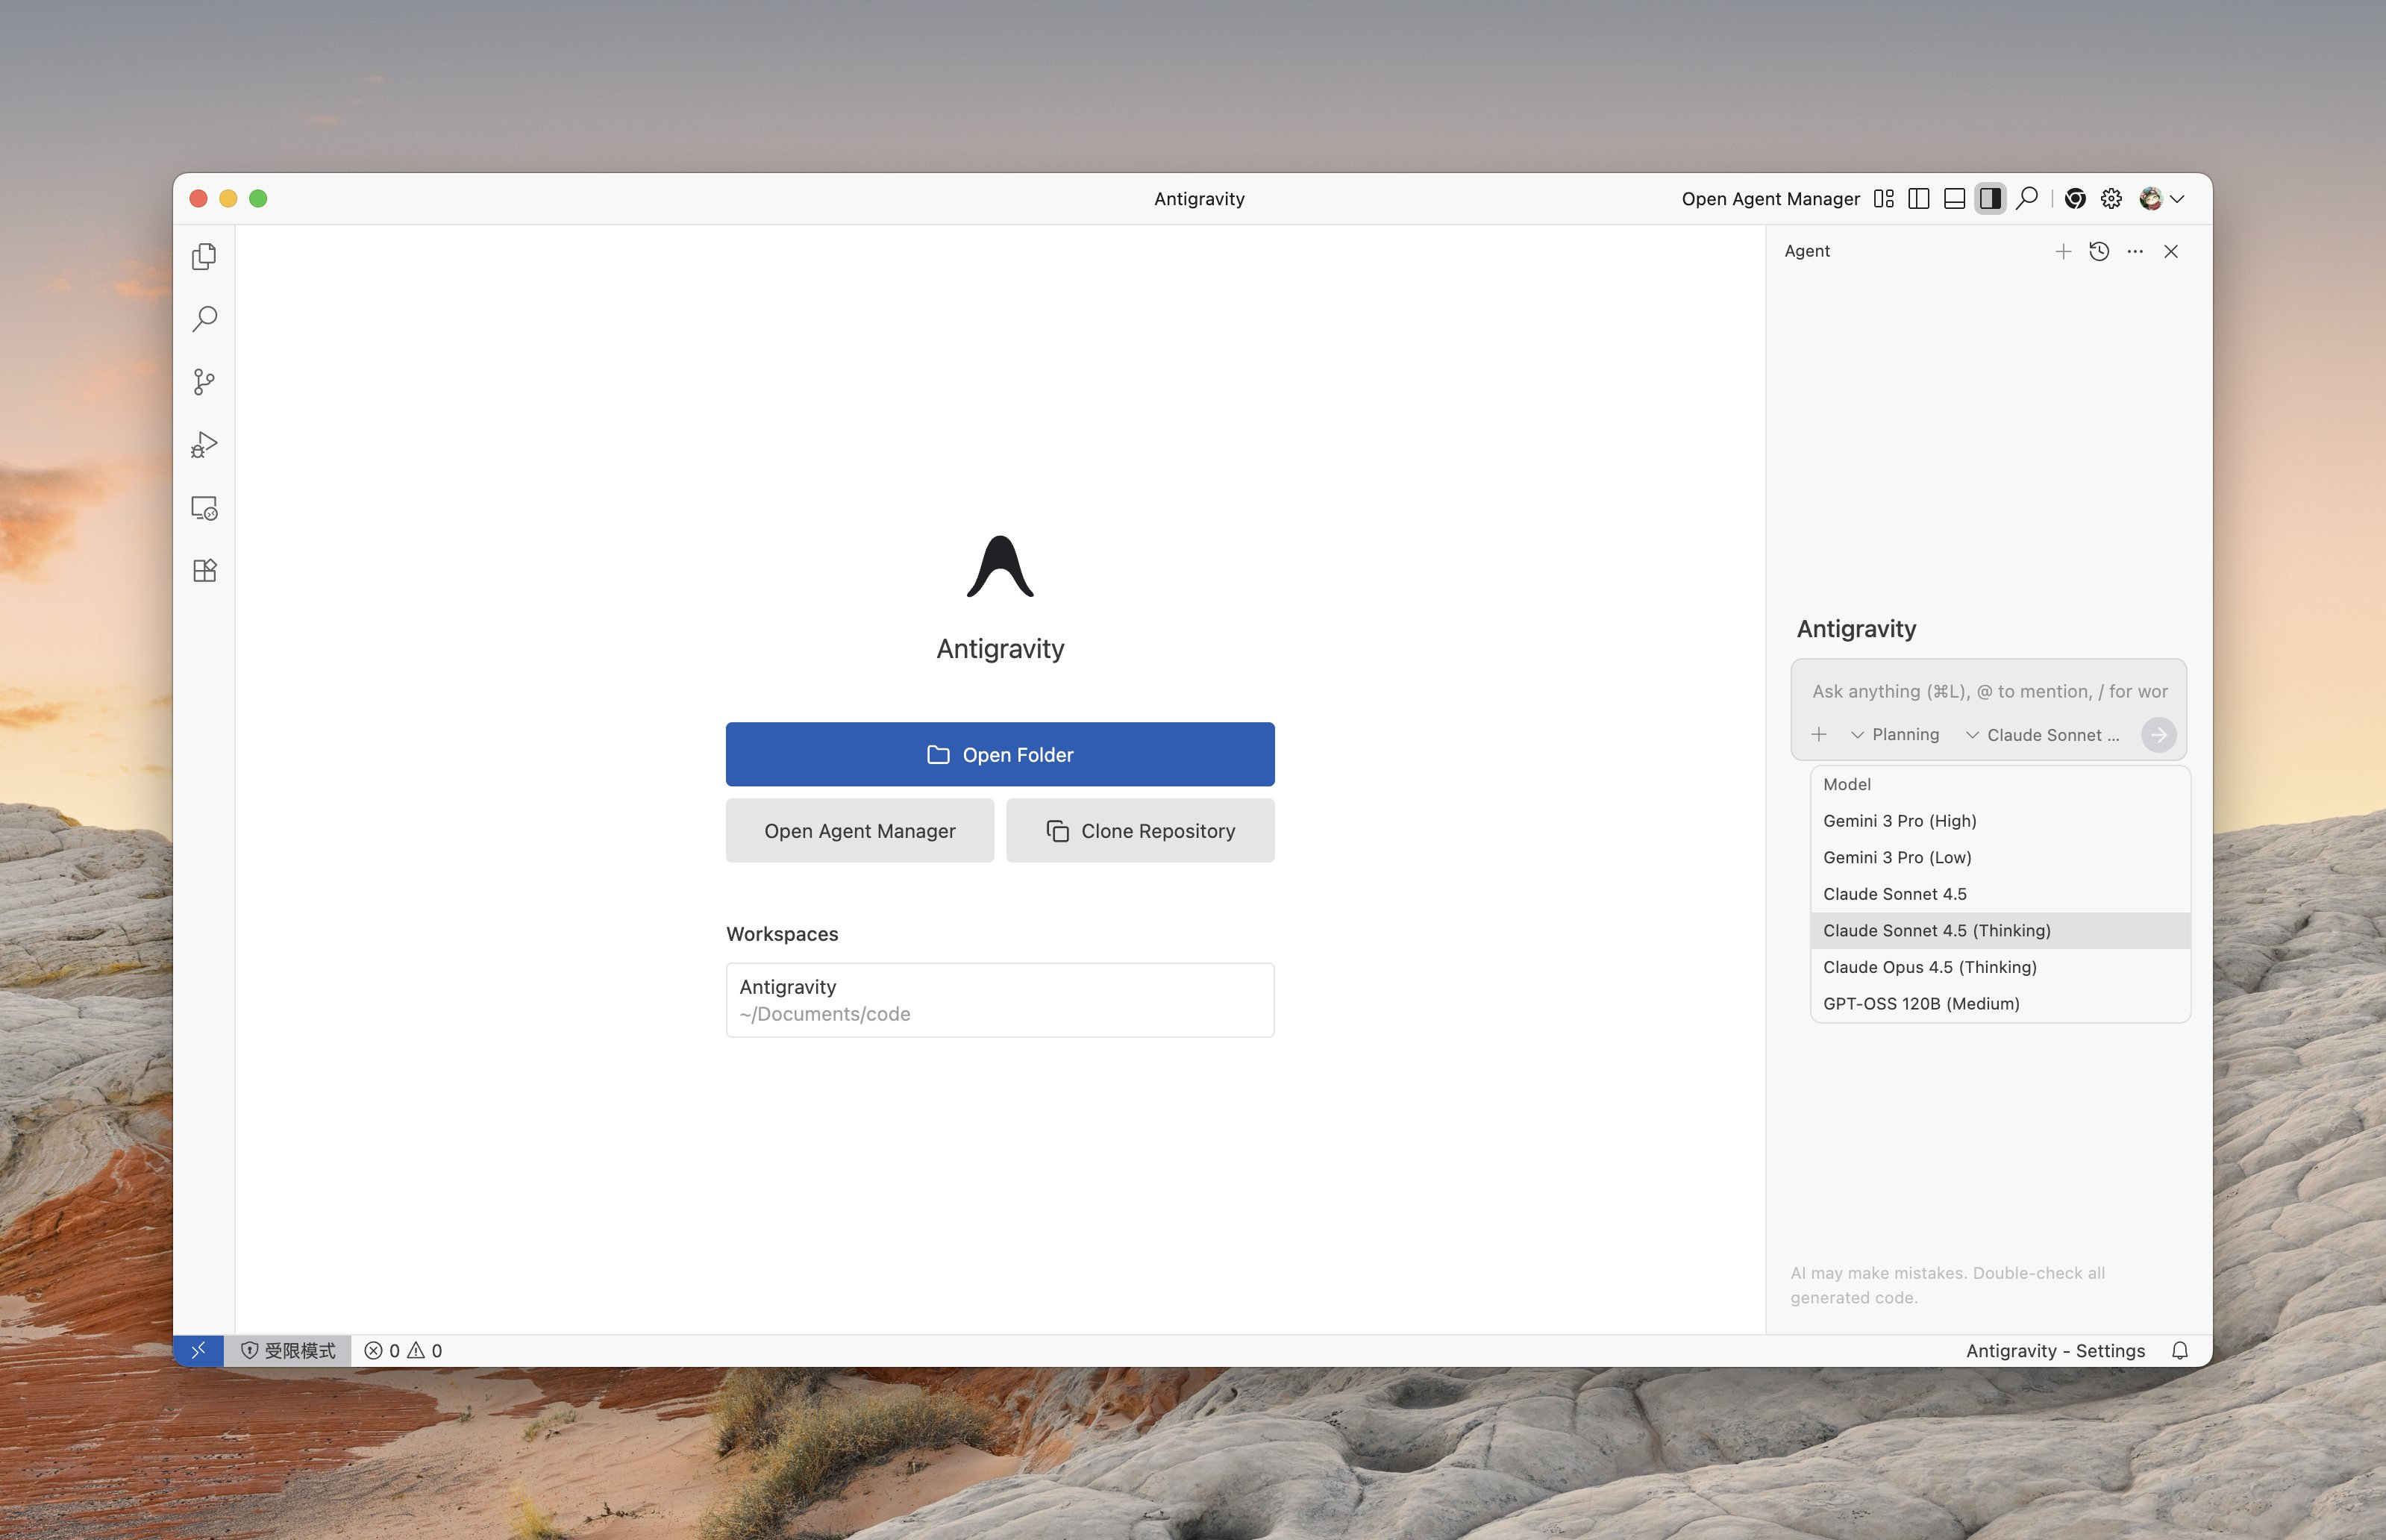Toggle the primary side bar layout icon
This screenshot has height=1540, width=2386.
pyautogui.click(x=1918, y=198)
